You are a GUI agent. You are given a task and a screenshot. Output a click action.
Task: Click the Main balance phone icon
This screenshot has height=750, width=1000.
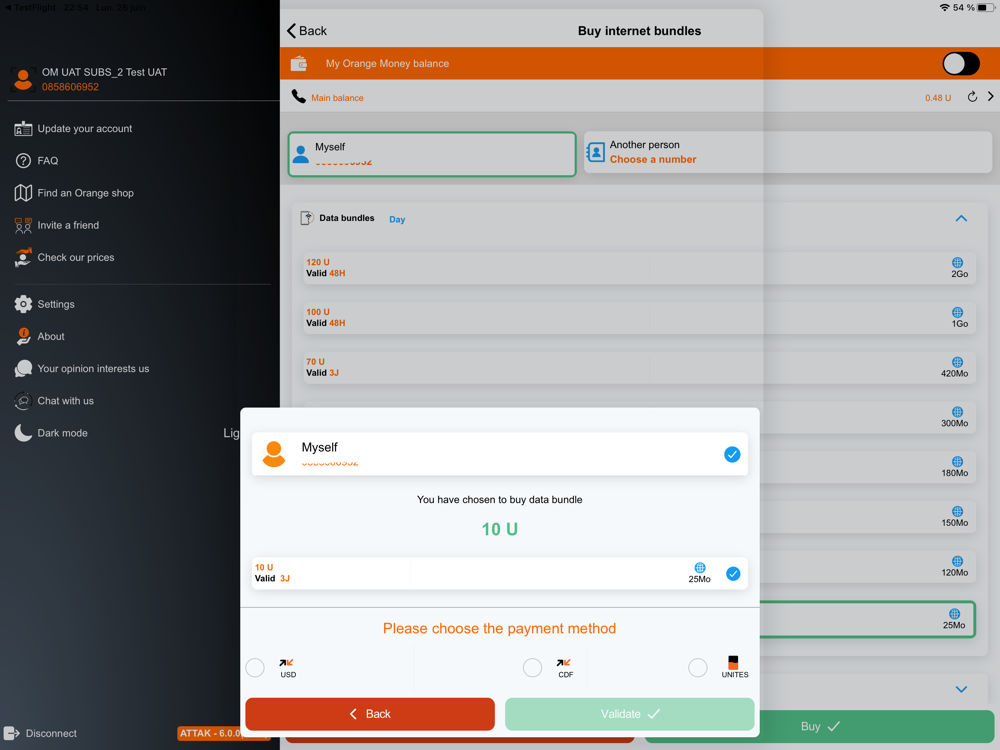pos(298,96)
